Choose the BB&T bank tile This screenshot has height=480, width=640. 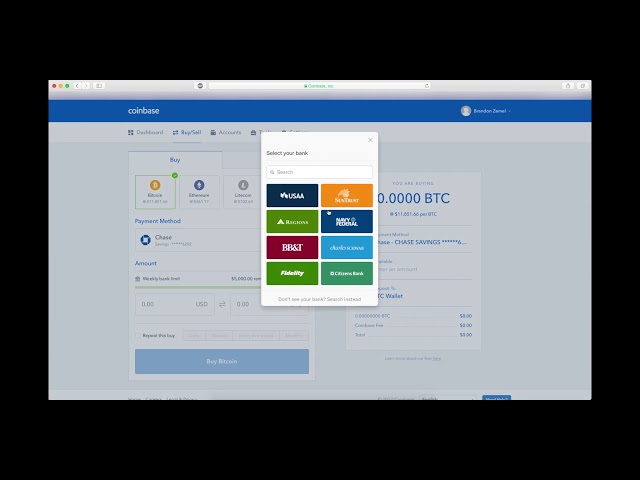click(x=292, y=247)
